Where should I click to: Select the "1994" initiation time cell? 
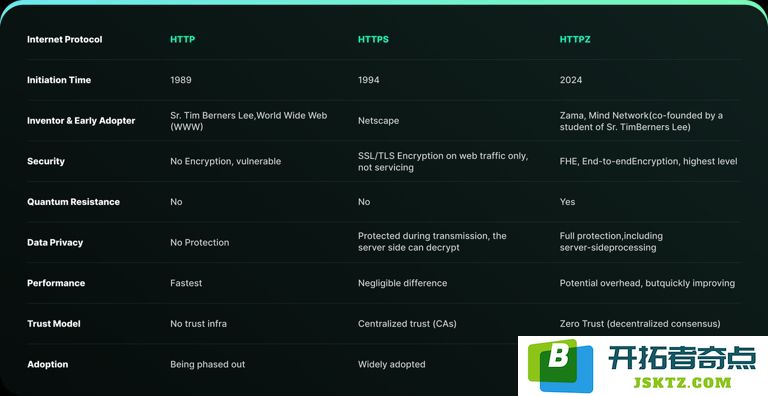[x=368, y=80]
